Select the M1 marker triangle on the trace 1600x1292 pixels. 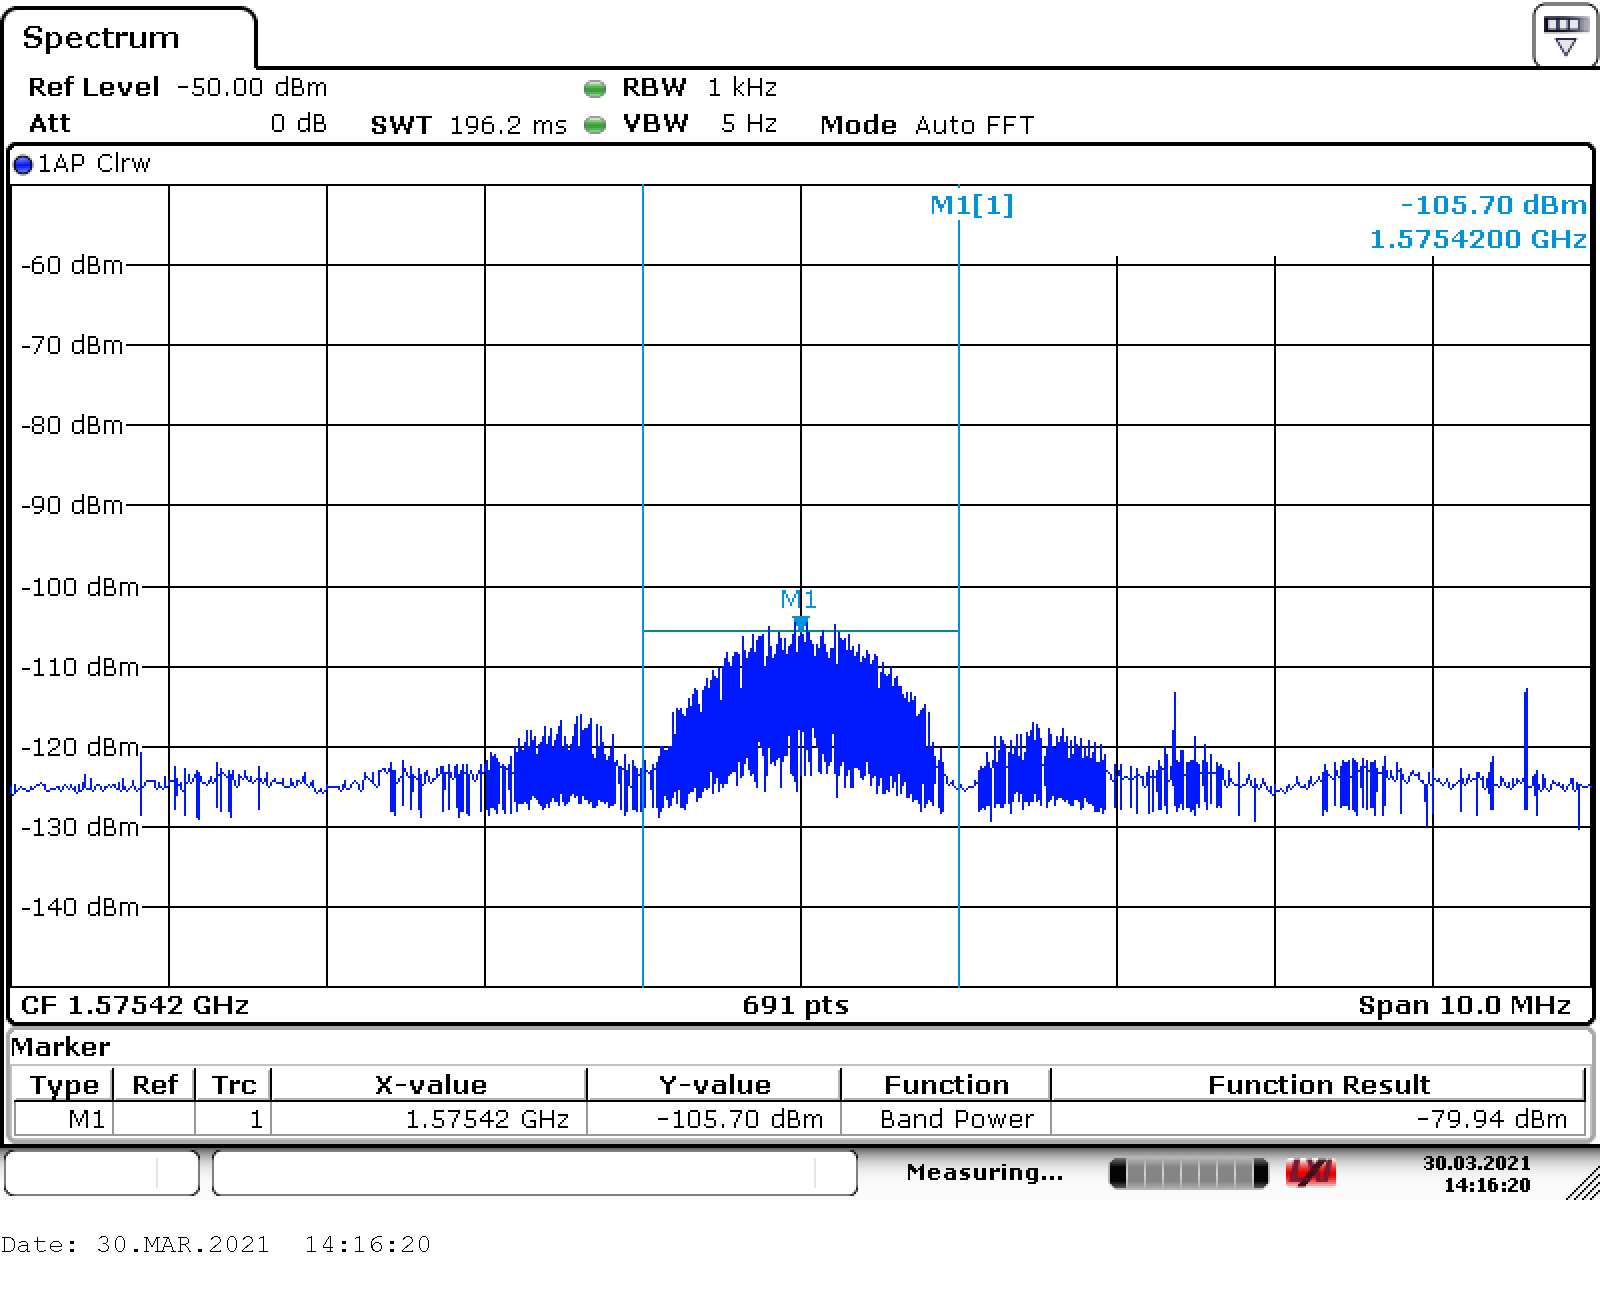point(800,623)
